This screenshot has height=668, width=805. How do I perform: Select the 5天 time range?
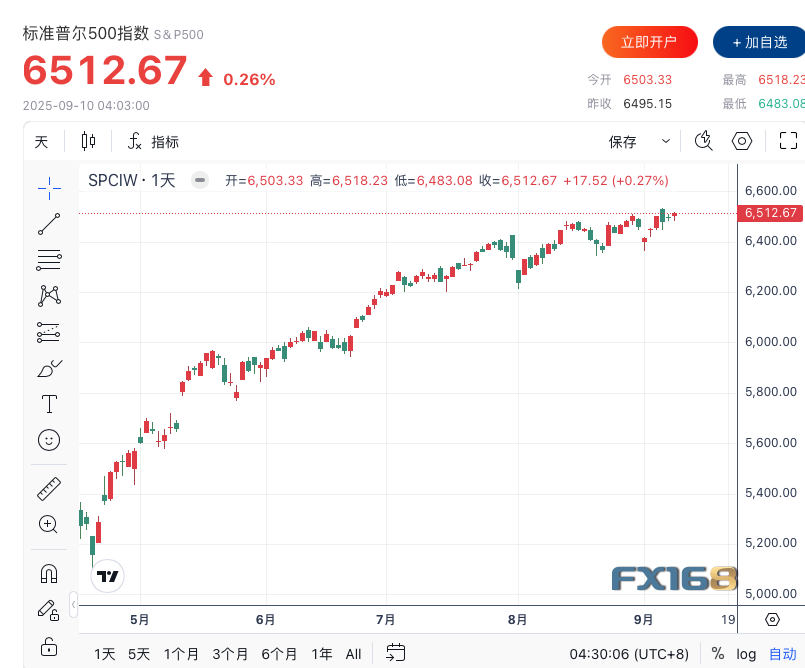coord(139,654)
